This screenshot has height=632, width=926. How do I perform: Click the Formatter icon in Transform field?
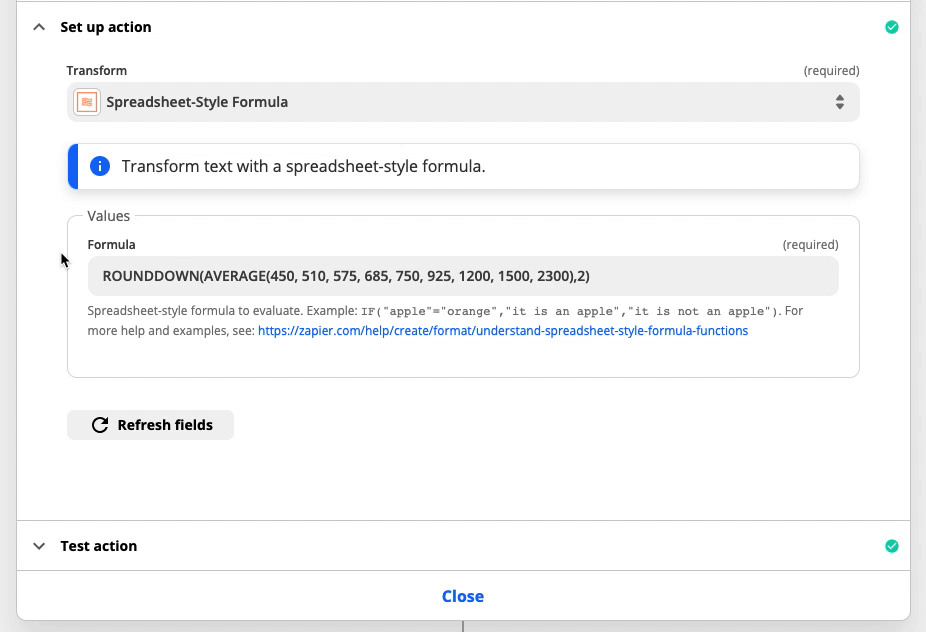click(x=87, y=102)
